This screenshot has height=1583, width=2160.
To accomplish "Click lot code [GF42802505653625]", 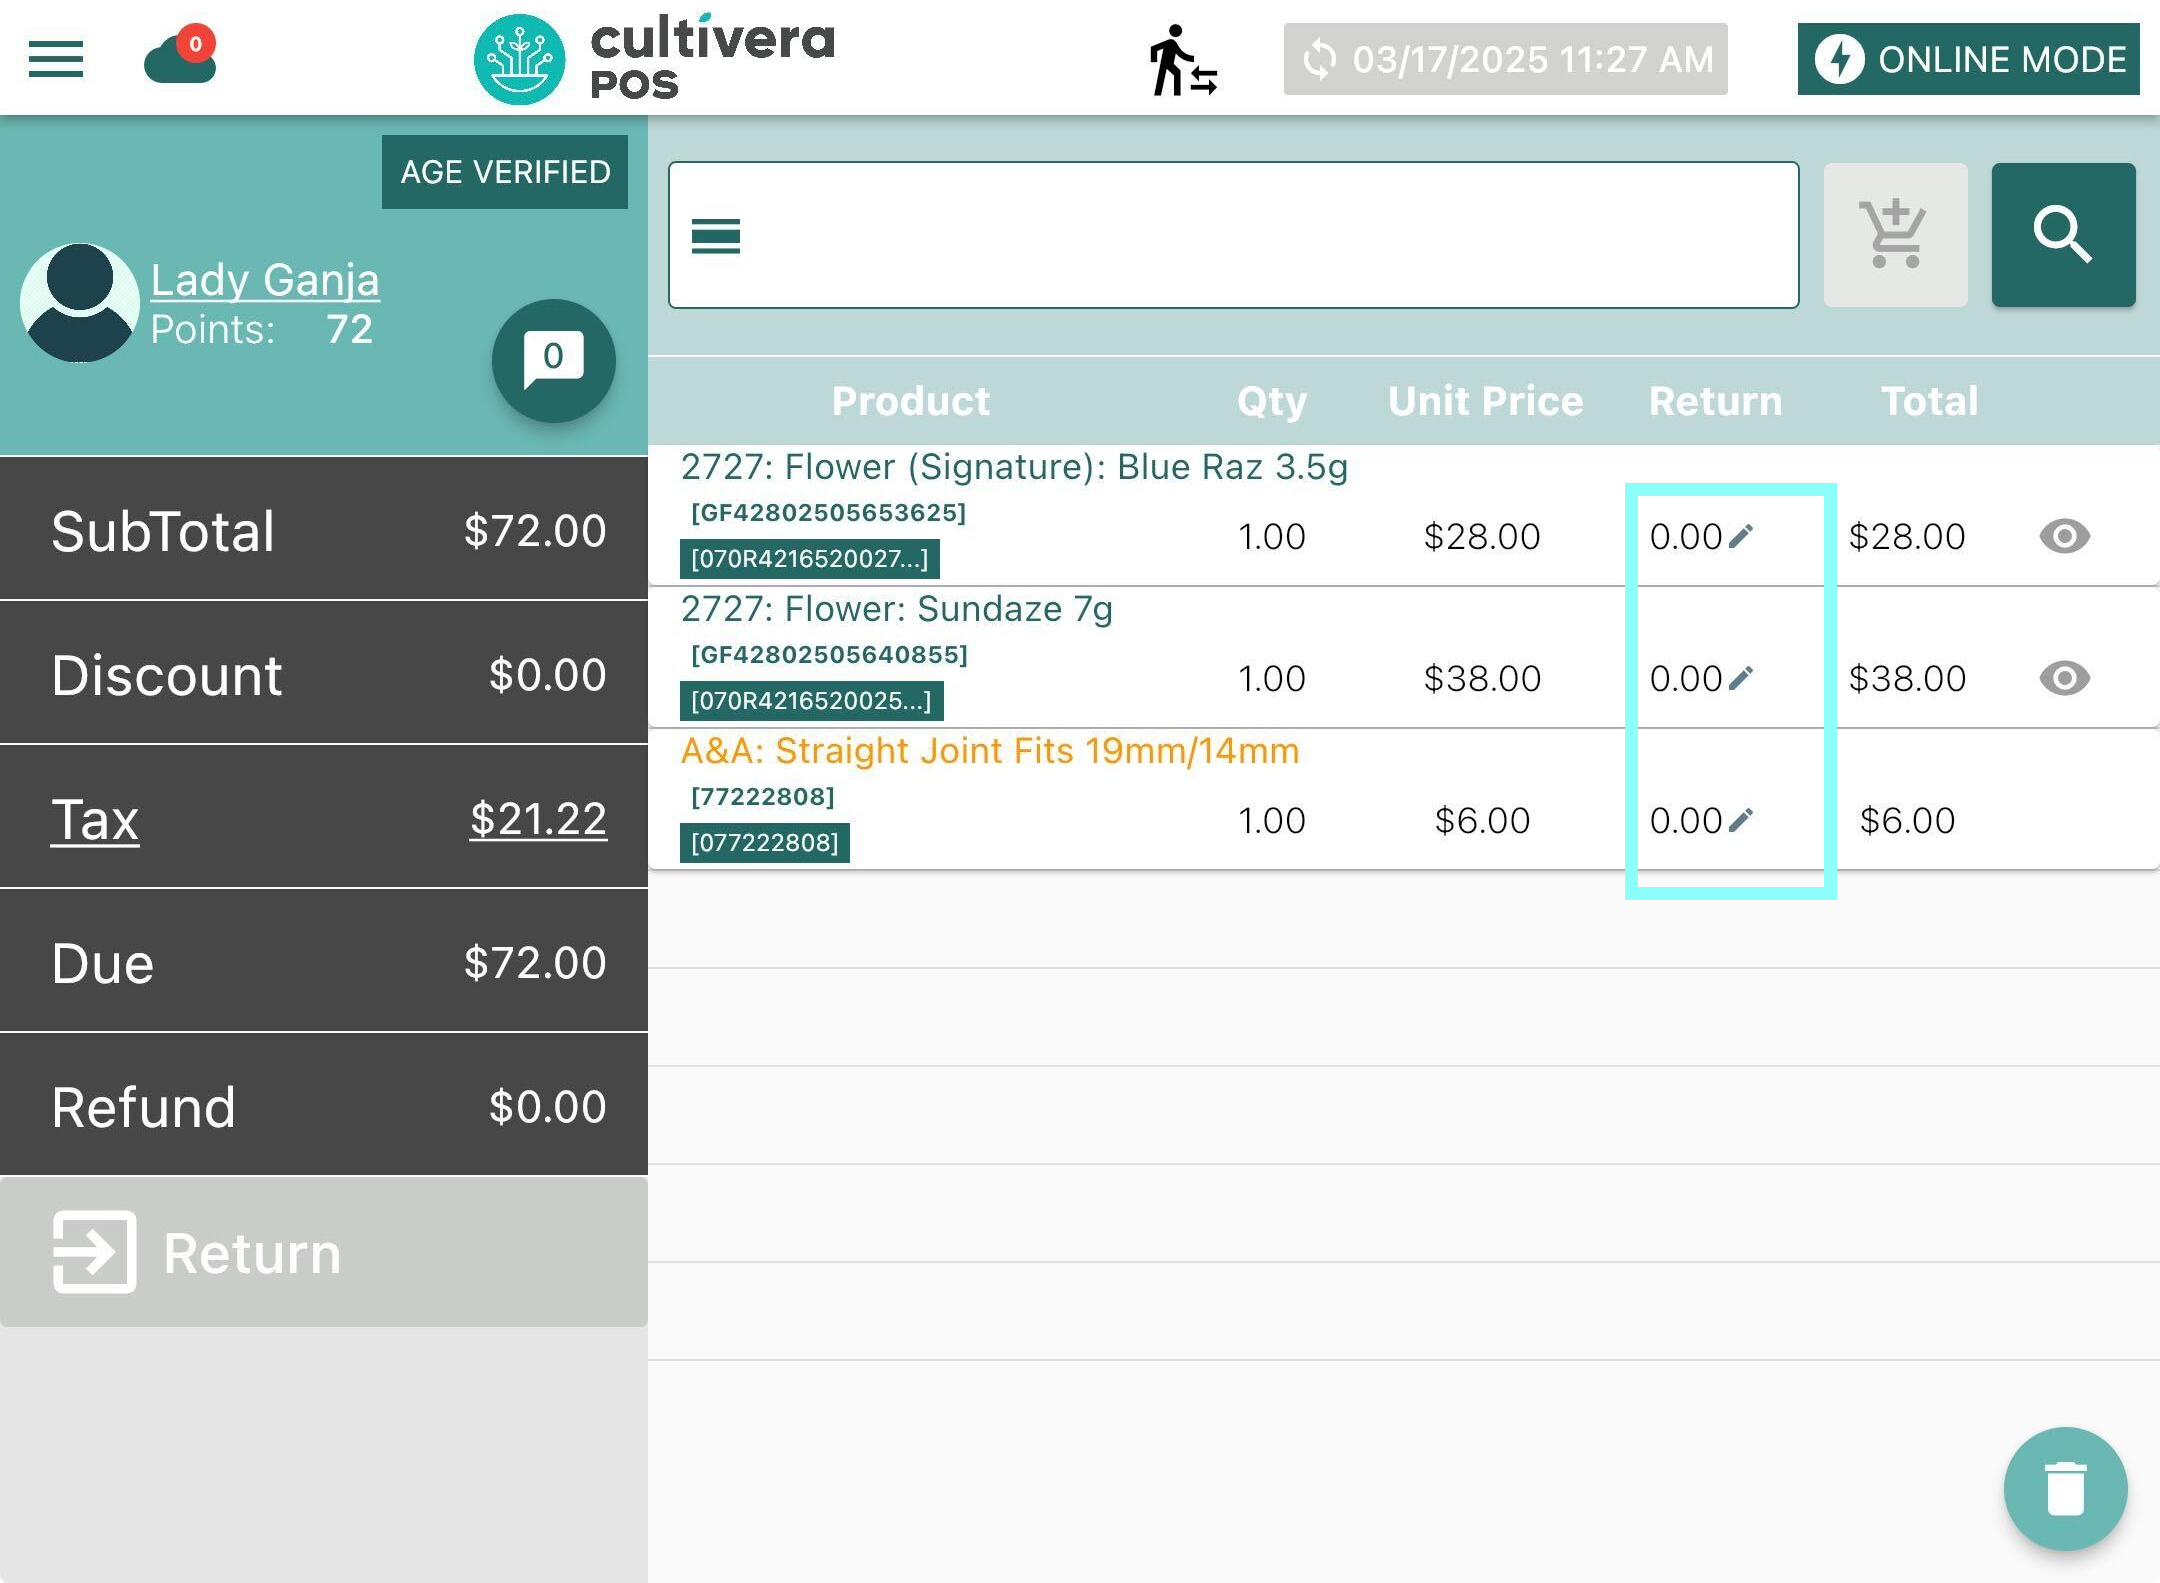I will click(828, 513).
